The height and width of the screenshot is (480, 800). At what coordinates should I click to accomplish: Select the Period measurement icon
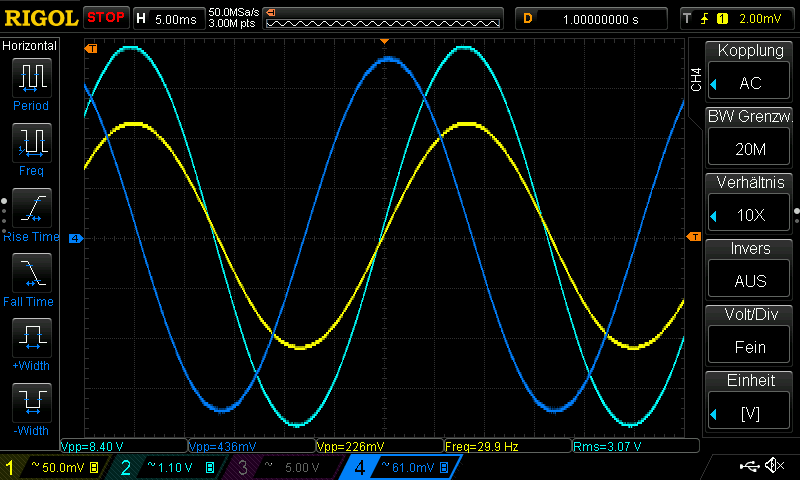point(32,78)
